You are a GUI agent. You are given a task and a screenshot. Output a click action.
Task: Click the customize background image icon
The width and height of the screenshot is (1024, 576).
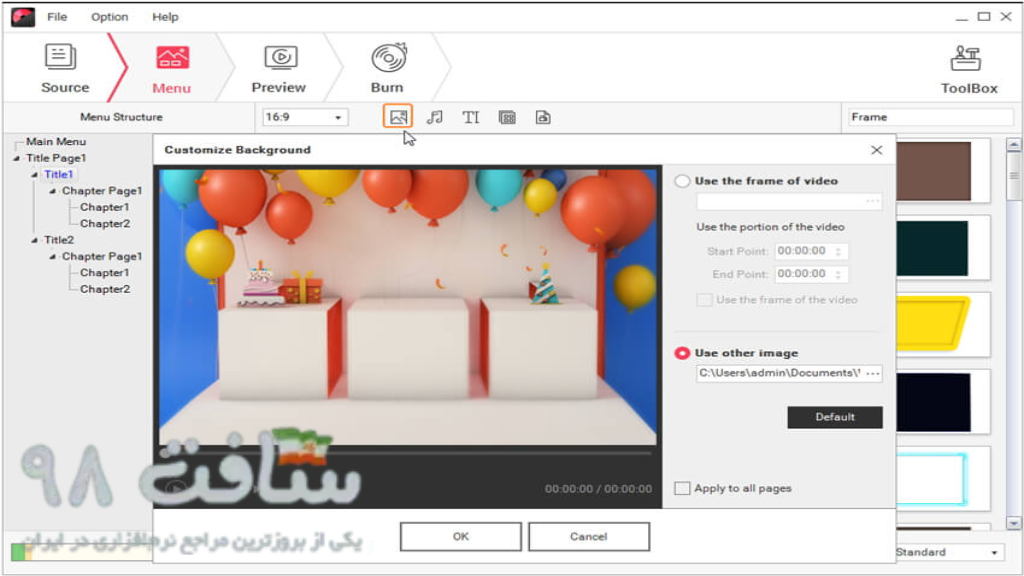[398, 117]
